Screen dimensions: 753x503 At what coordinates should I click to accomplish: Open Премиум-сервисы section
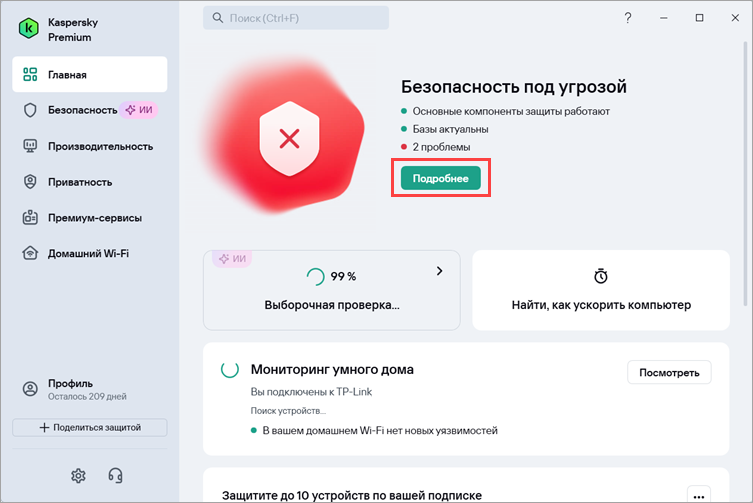pos(90,218)
